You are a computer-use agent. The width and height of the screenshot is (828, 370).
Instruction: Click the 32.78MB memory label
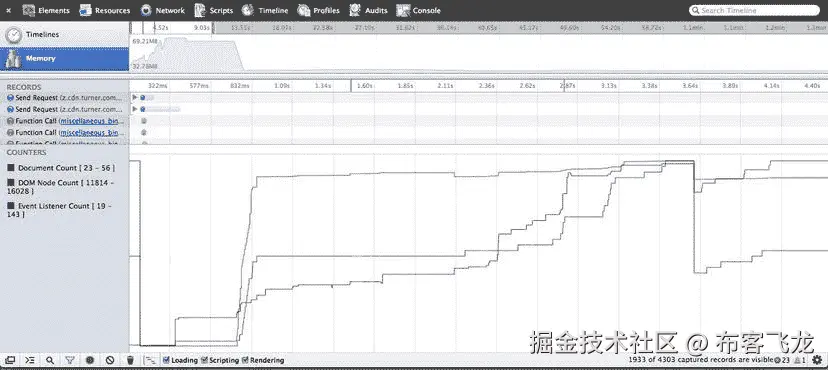pyautogui.click(x=145, y=67)
